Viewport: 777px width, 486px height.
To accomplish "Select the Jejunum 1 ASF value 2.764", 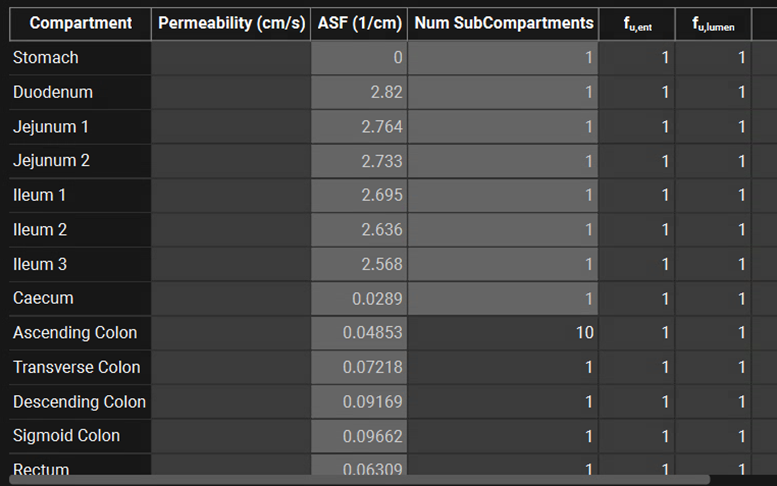I will click(x=359, y=127).
